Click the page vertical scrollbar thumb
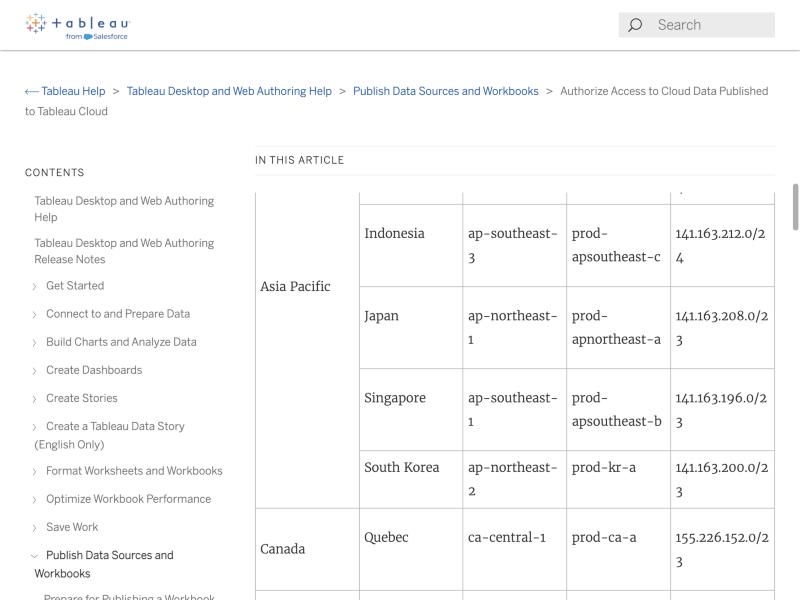Image resolution: width=800 pixels, height=600 pixels. point(795,207)
